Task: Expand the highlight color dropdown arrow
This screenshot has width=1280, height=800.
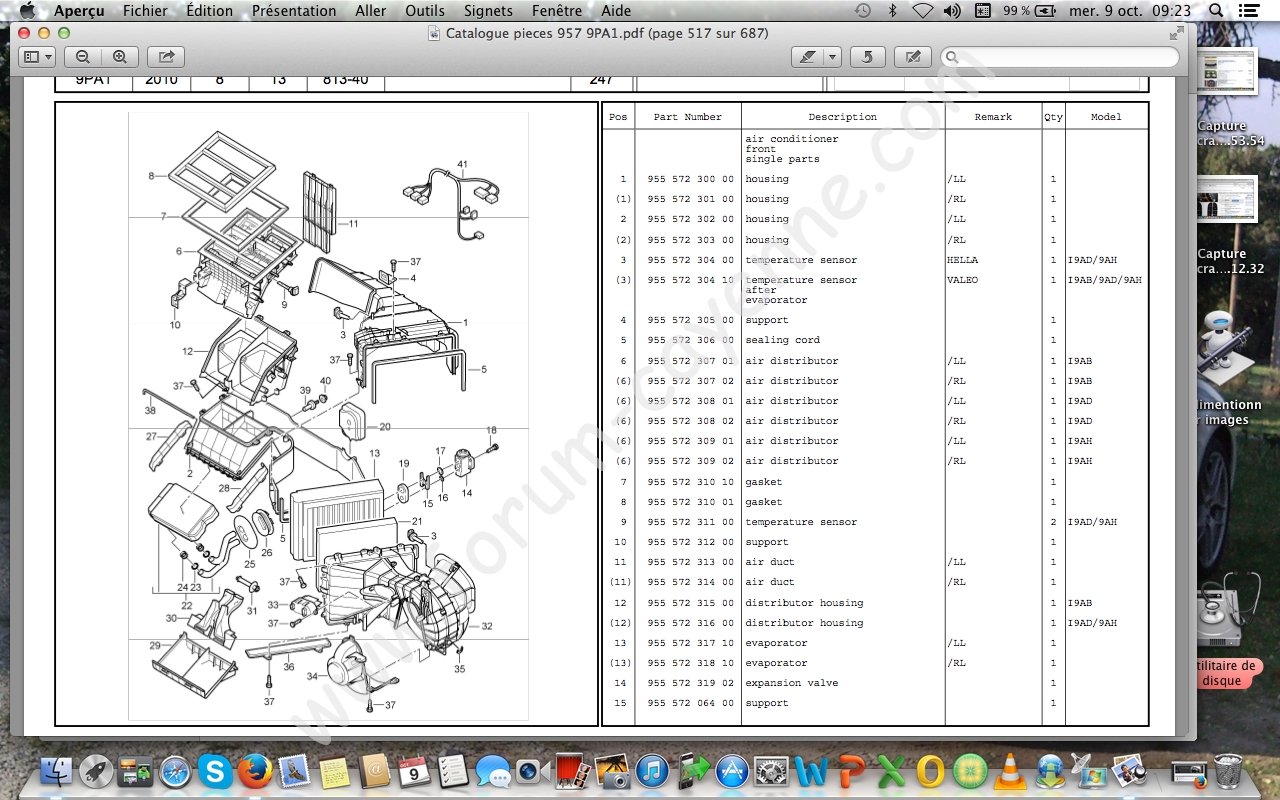Action: coord(832,57)
